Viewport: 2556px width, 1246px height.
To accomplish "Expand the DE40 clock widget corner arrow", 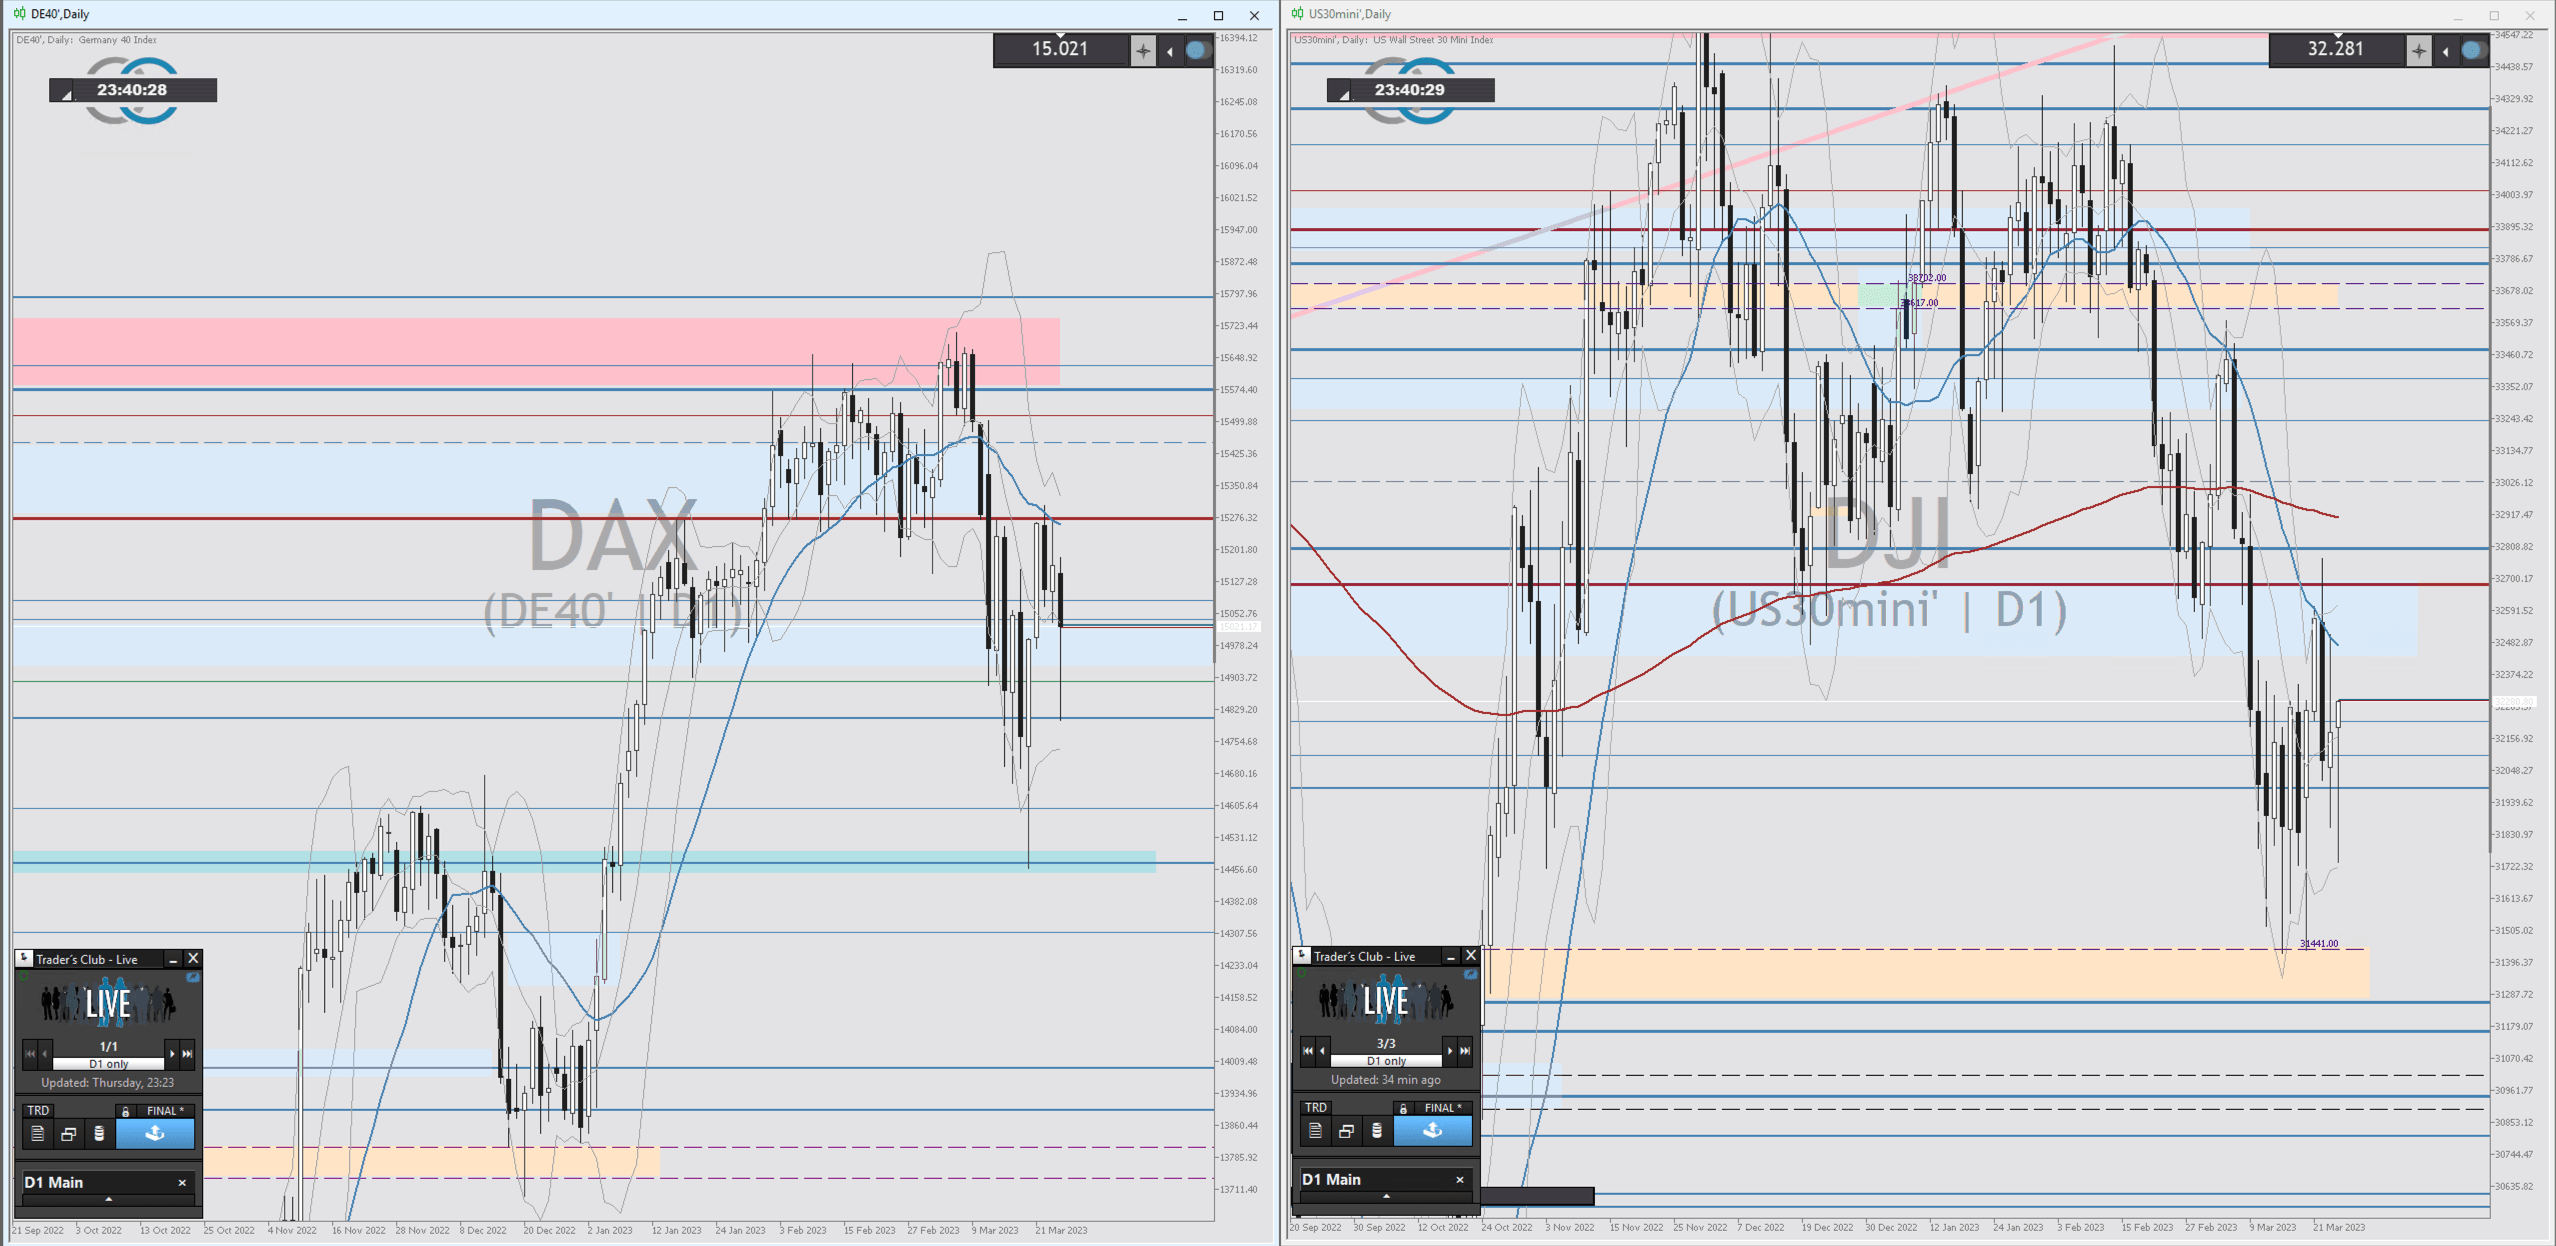I will click(66, 94).
